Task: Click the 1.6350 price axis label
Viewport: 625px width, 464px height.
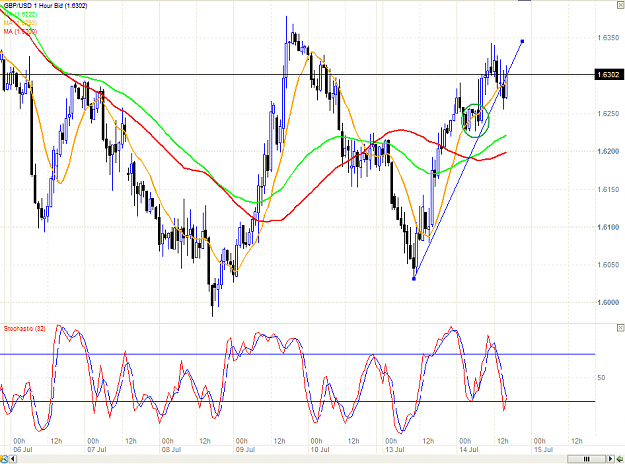Action: (608, 38)
